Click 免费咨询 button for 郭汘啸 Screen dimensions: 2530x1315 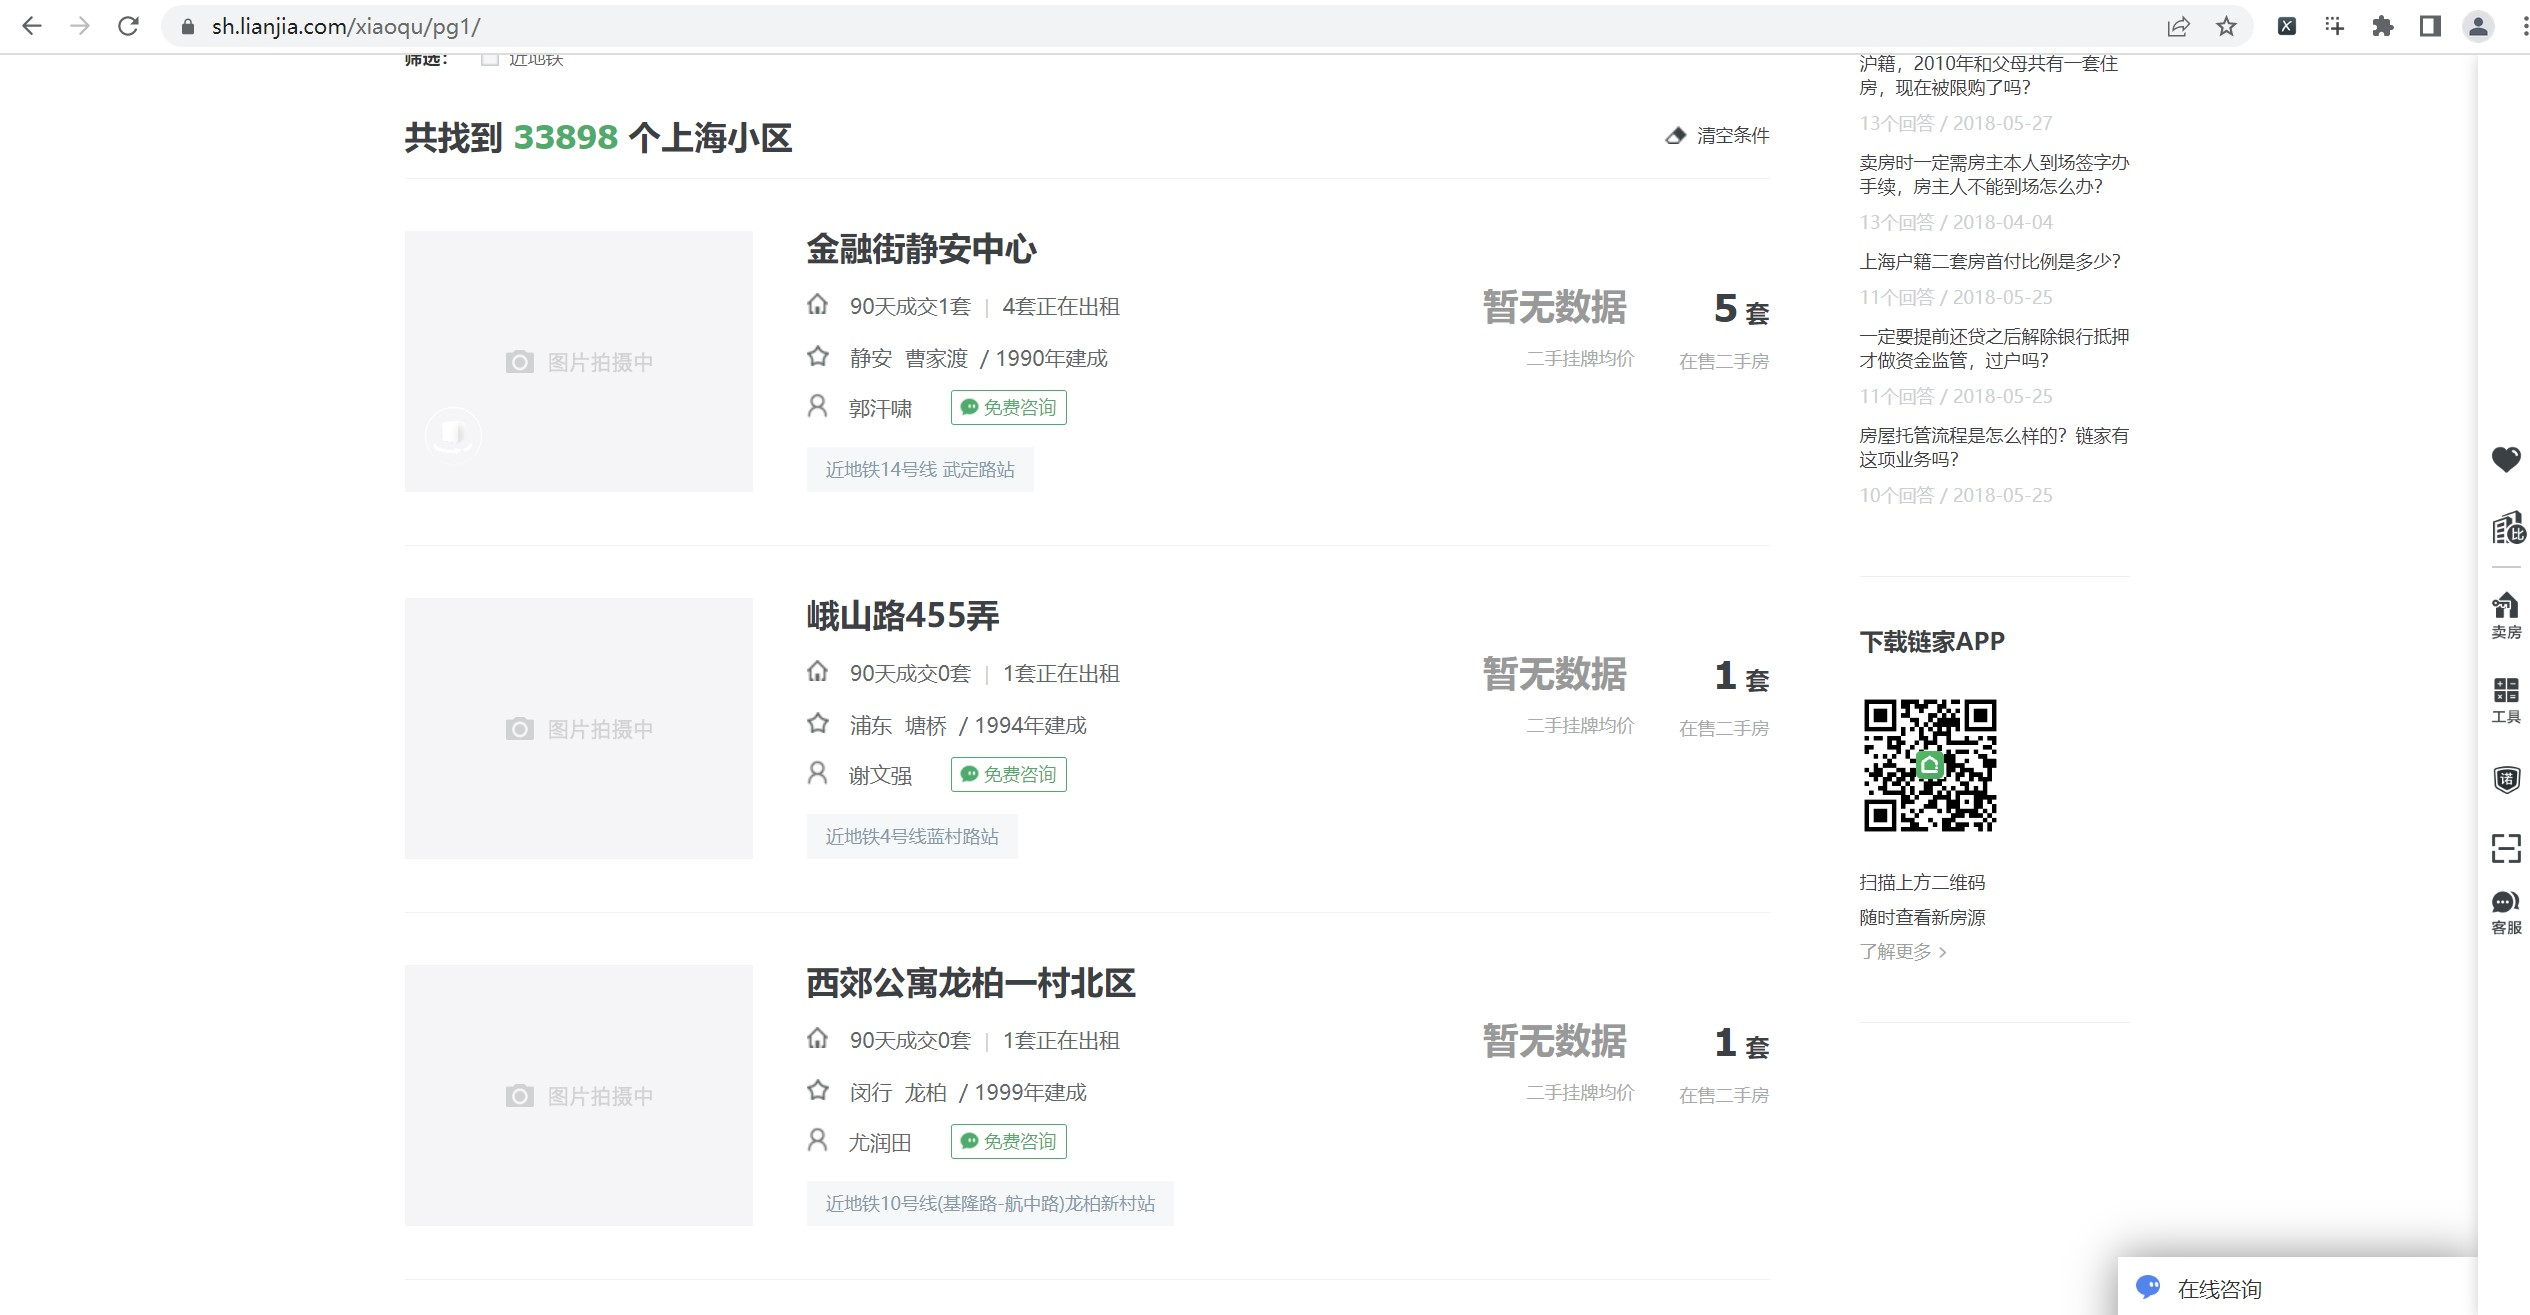1008,407
